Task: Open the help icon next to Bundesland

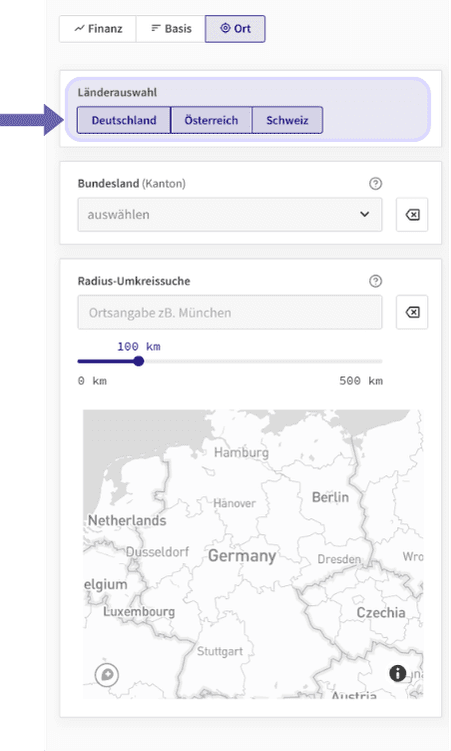Action: point(375,183)
